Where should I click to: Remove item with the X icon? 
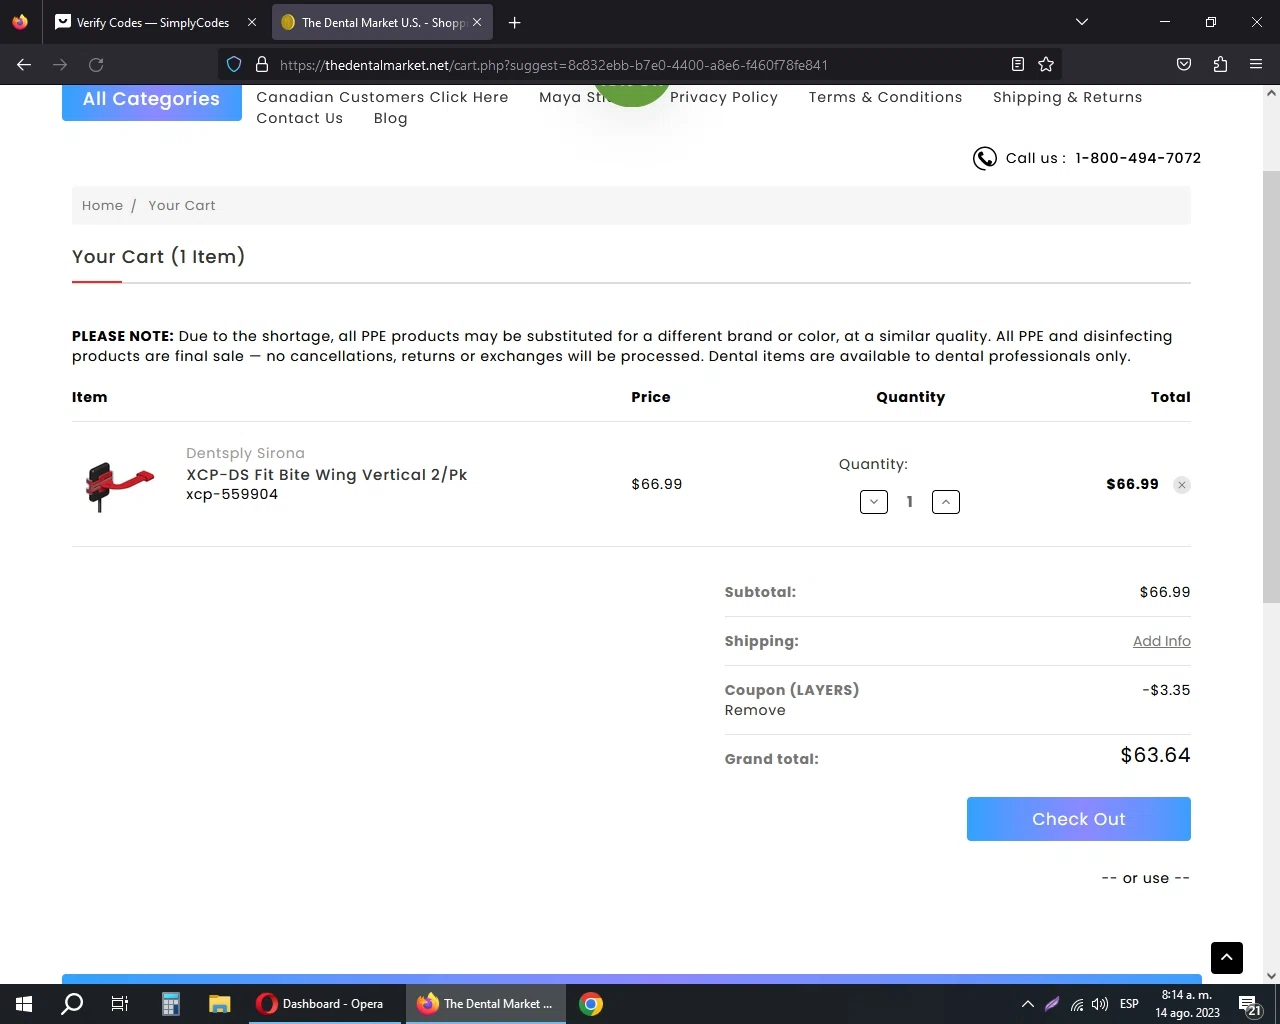tap(1182, 485)
